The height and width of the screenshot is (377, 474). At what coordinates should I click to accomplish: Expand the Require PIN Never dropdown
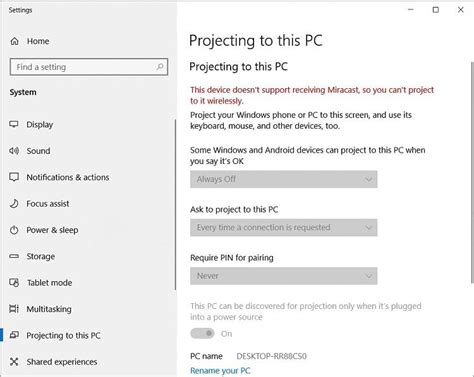click(x=284, y=276)
